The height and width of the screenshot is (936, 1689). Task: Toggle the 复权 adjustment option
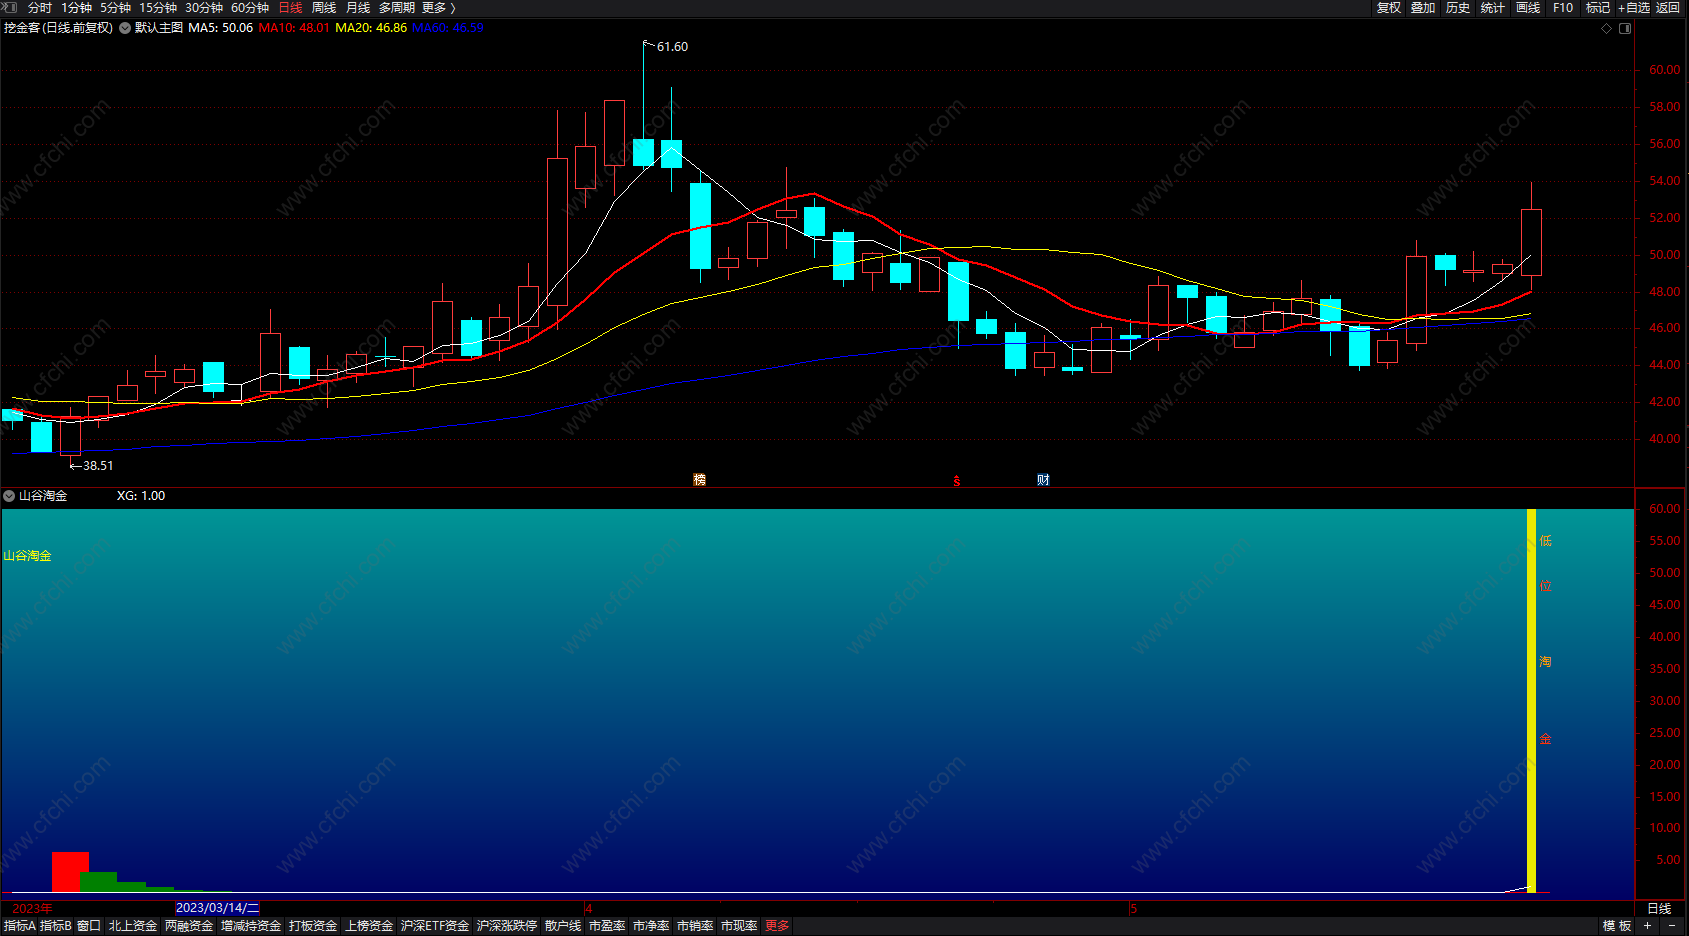click(1388, 8)
